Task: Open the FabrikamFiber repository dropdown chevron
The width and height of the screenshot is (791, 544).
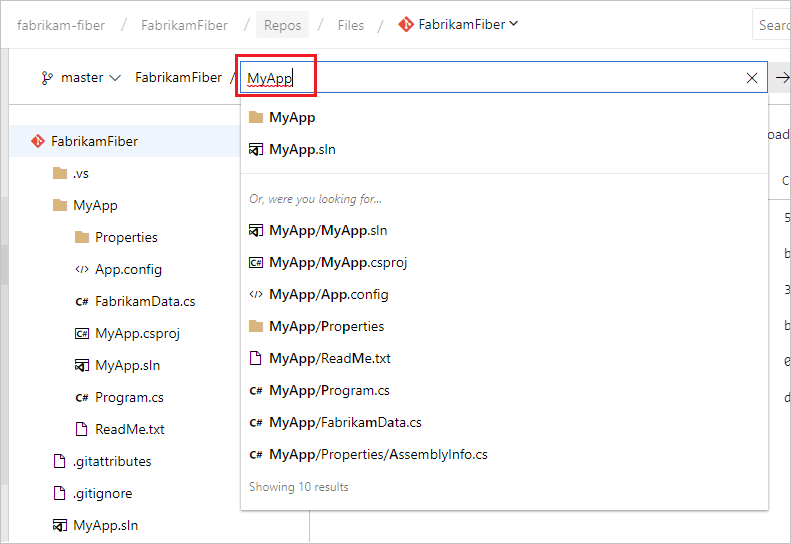Action: click(x=514, y=24)
